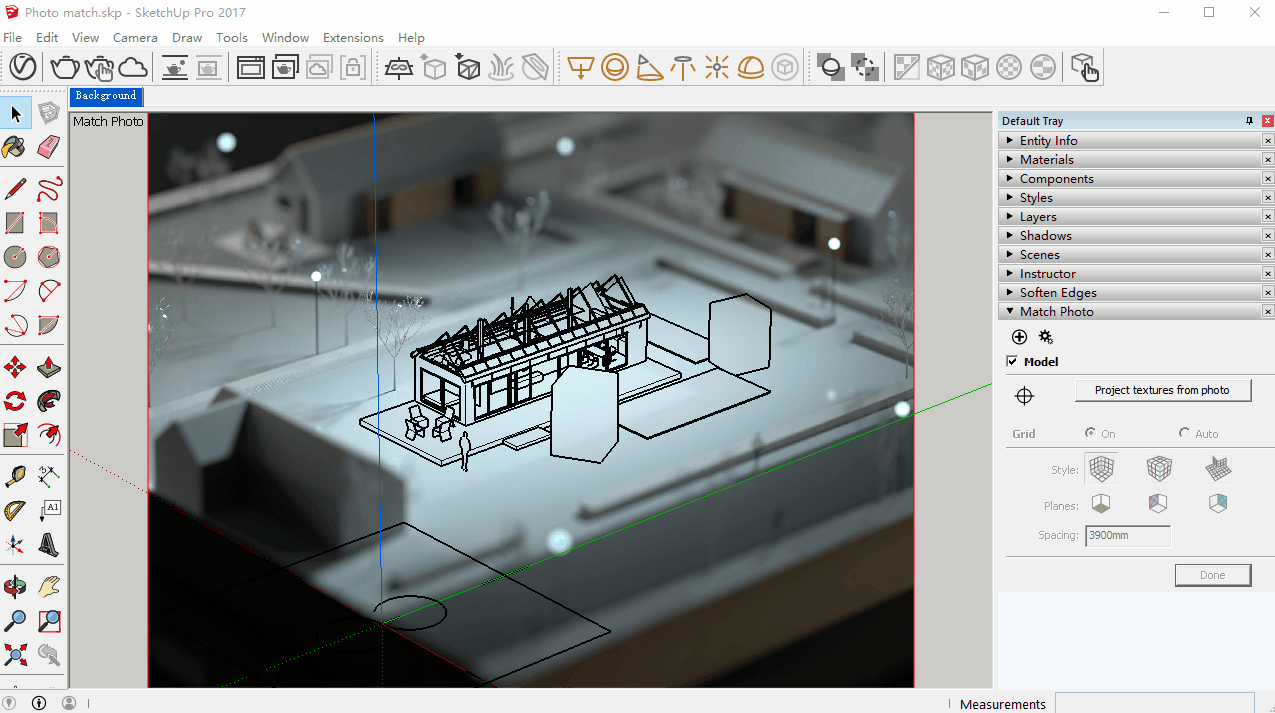The height and width of the screenshot is (713, 1275).
Task: Open Match Photo edit gear icon
Action: point(1046,337)
